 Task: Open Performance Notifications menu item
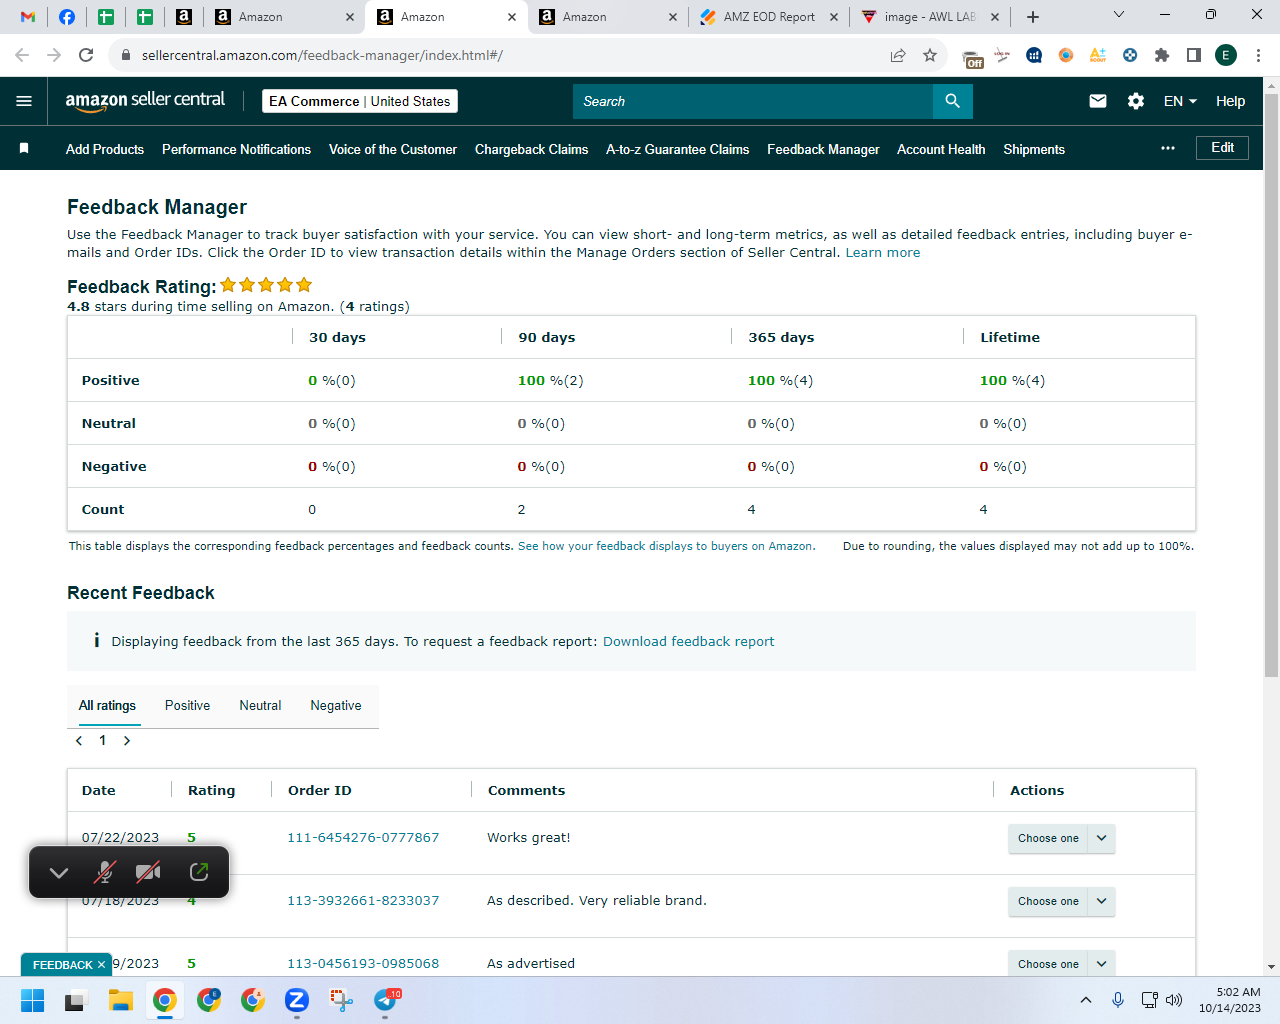coord(236,149)
